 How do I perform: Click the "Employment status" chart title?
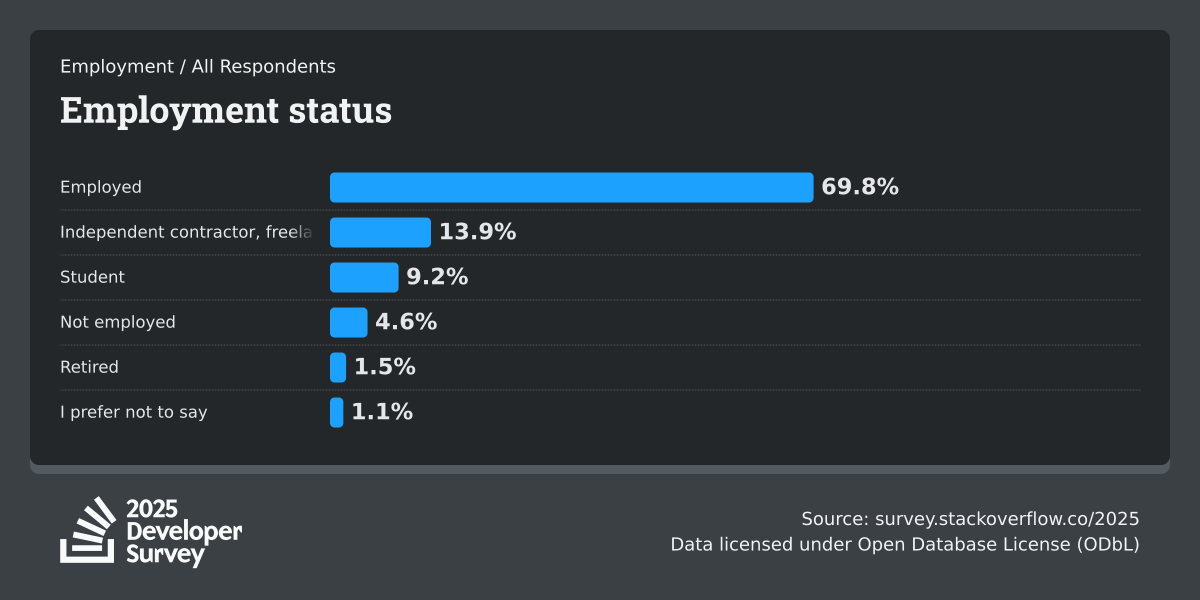tap(226, 110)
